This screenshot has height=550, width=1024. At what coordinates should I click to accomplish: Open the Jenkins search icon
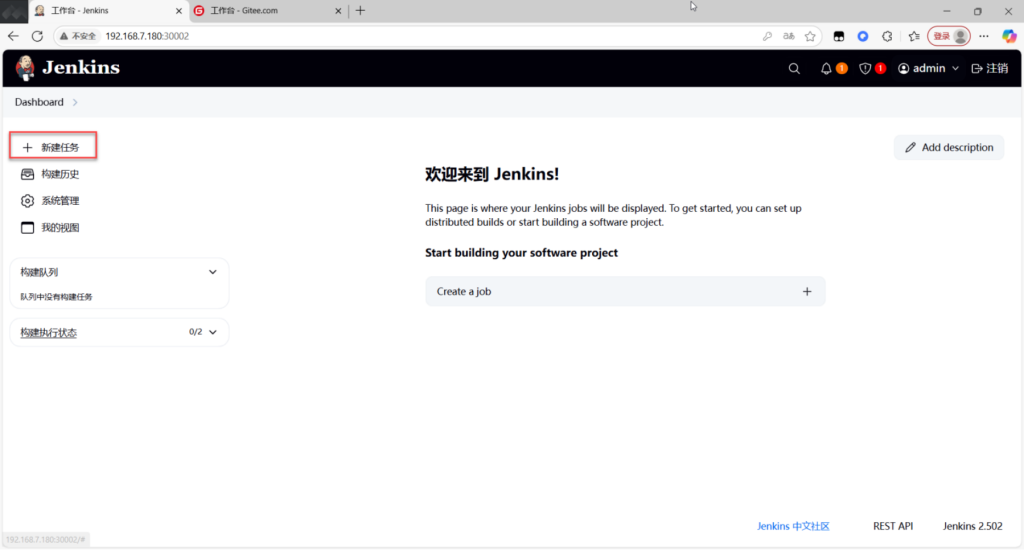794,69
